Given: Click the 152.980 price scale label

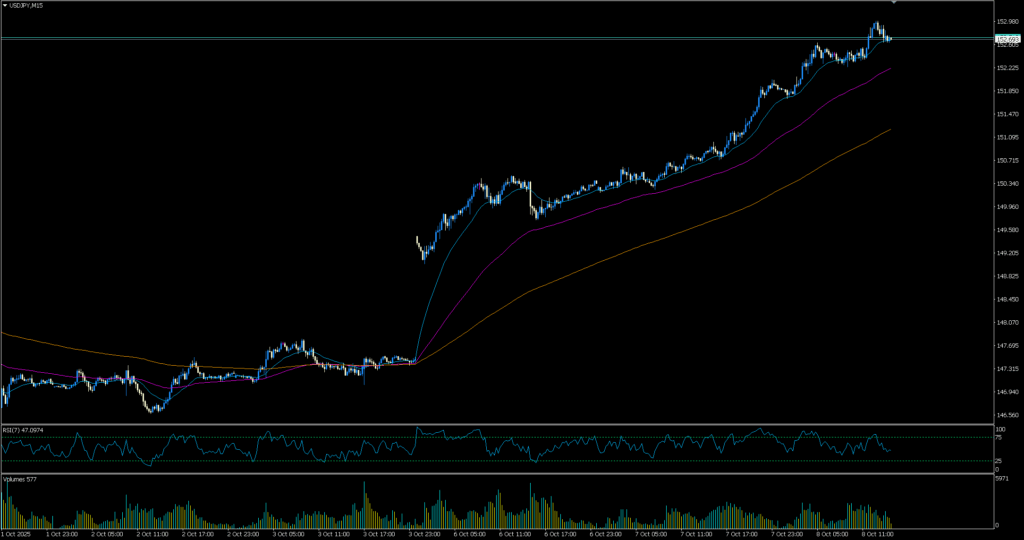Looking at the screenshot, I should [x=1007, y=21].
